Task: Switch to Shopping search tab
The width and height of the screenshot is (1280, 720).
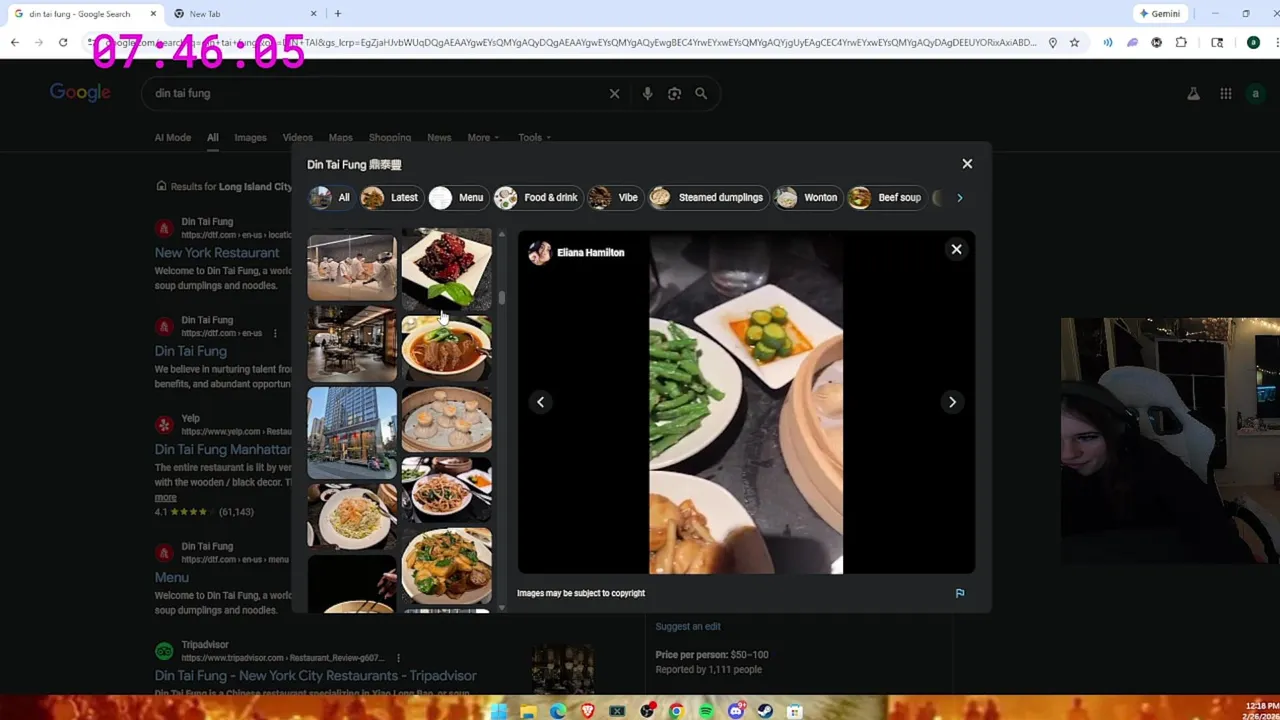Action: (x=390, y=138)
